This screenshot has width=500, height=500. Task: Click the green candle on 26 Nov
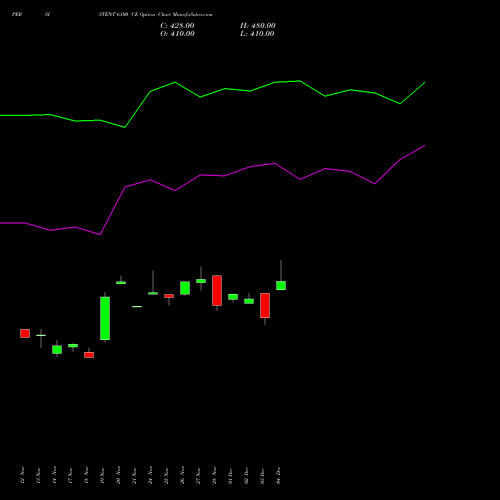[x=185, y=288]
